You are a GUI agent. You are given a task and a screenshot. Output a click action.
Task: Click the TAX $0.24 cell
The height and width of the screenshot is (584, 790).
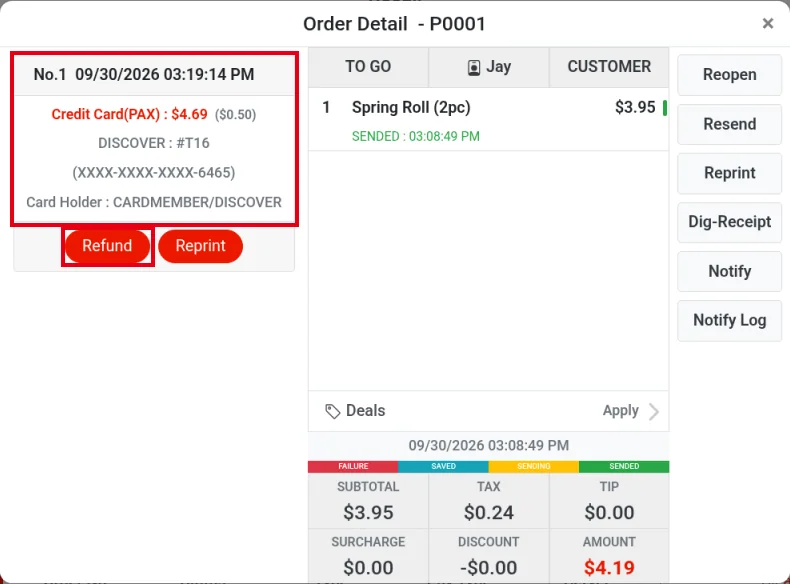[489, 501]
